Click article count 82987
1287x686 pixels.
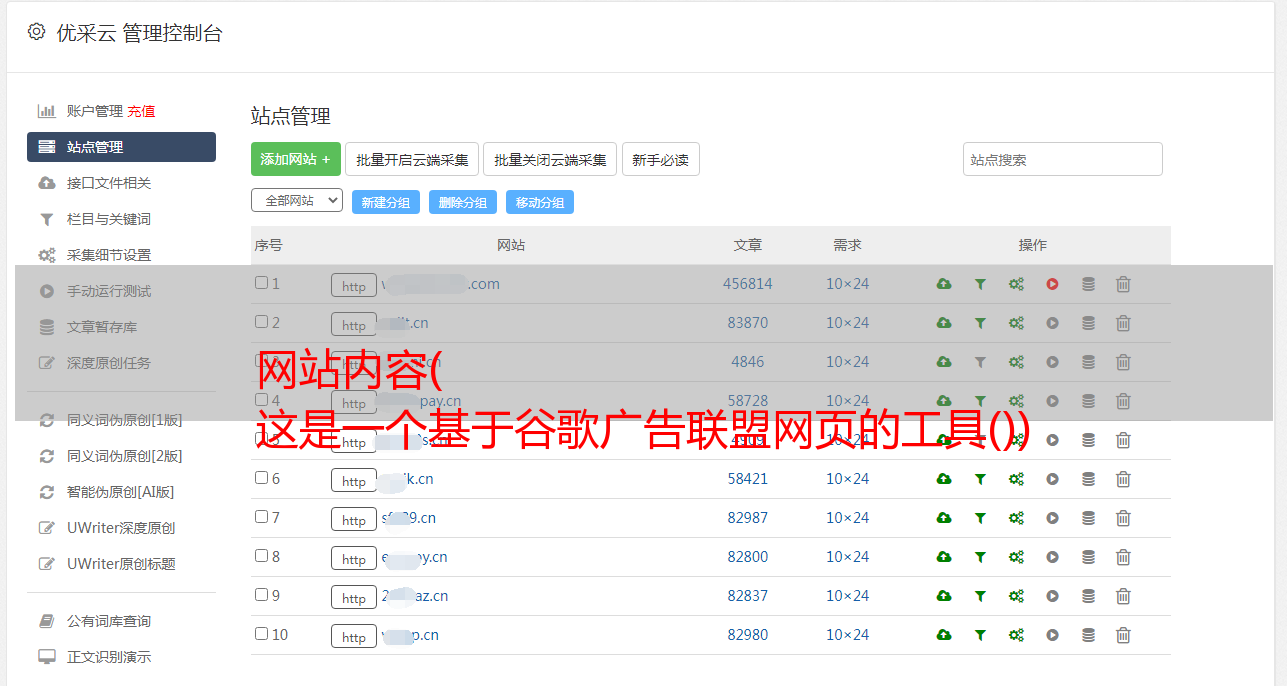(748, 518)
